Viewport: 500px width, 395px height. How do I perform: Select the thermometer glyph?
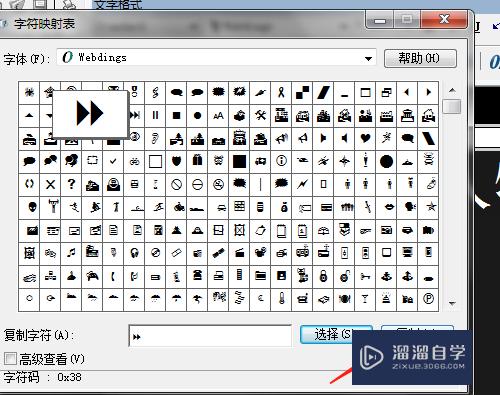click(281, 299)
